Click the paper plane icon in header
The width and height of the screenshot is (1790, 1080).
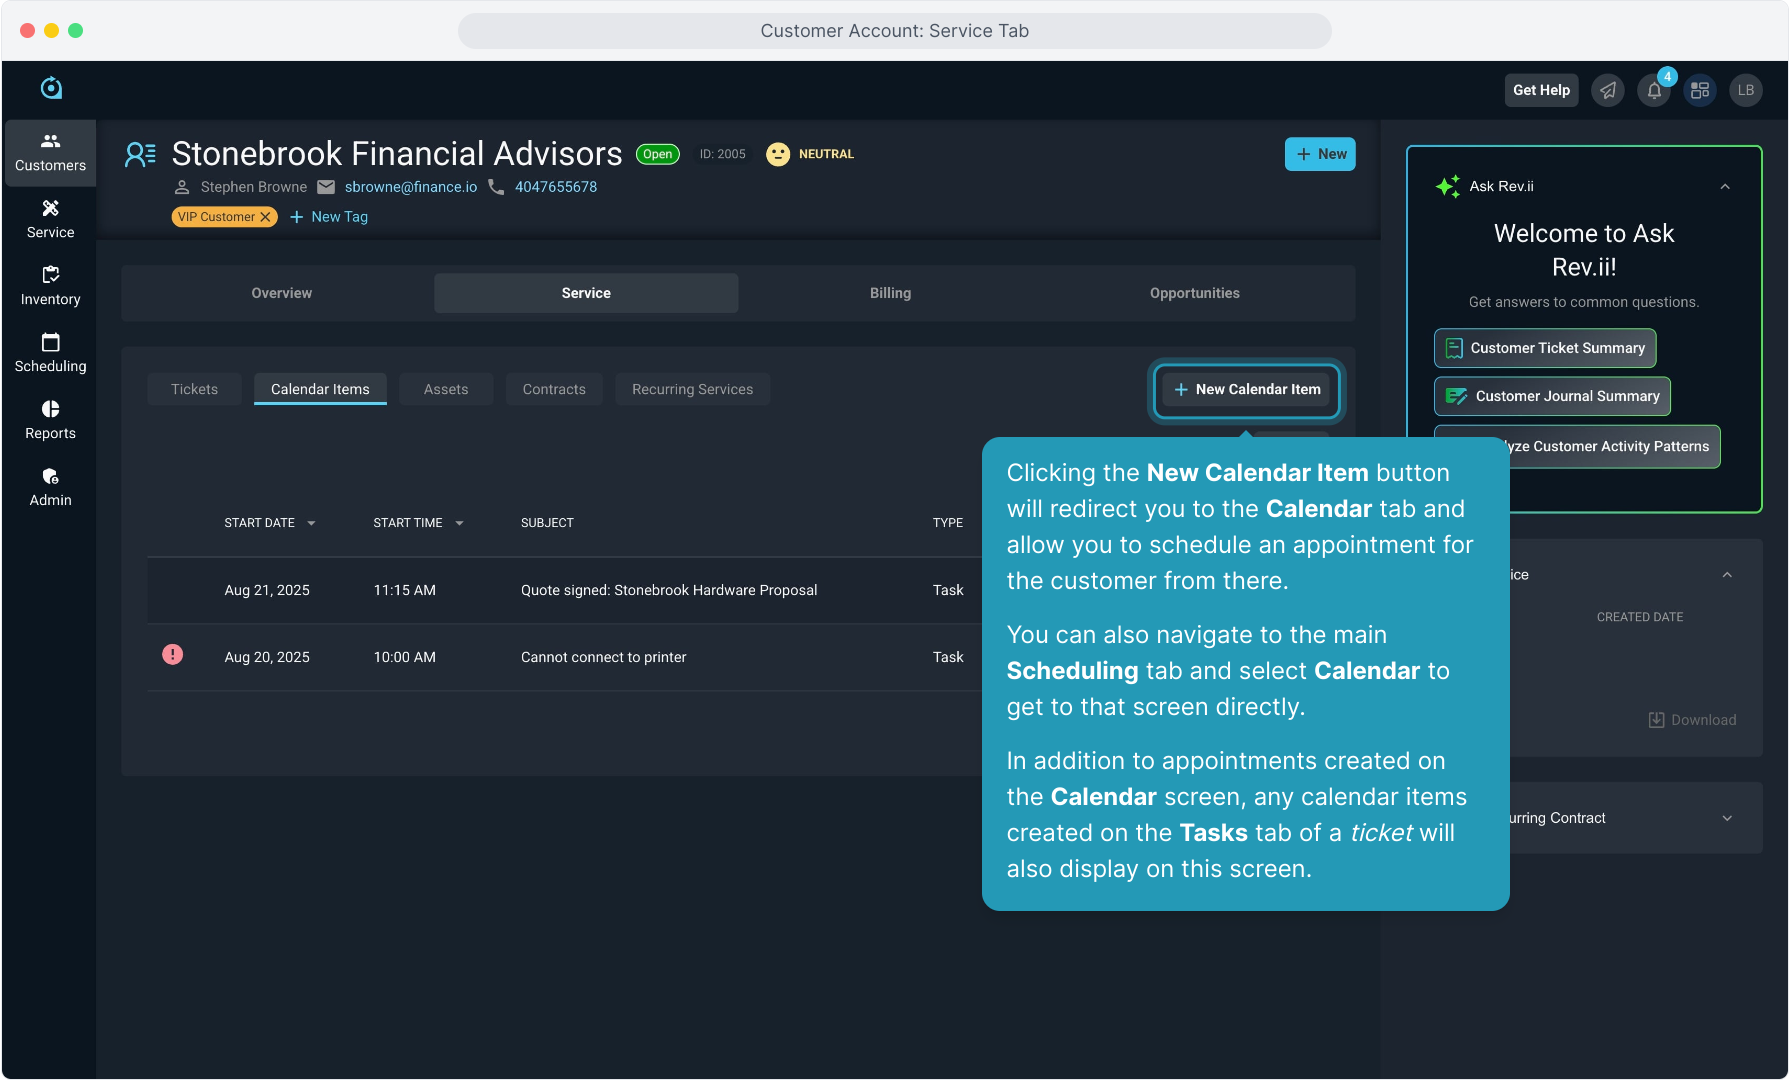click(x=1608, y=91)
